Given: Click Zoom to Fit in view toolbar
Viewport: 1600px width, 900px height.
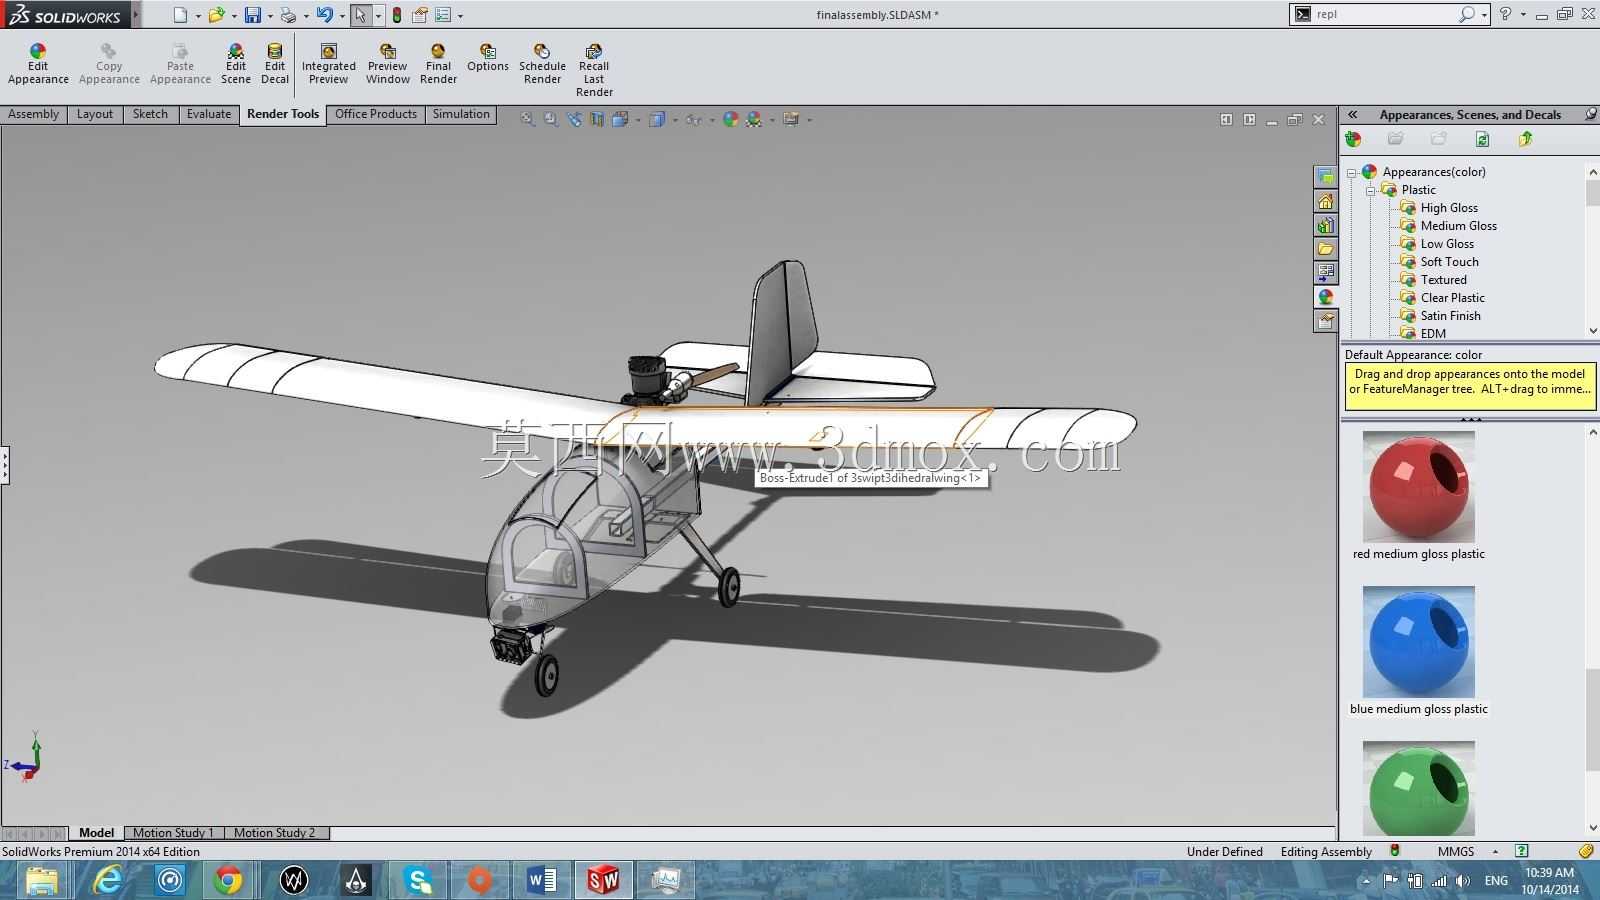Looking at the screenshot, I should click(x=527, y=119).
